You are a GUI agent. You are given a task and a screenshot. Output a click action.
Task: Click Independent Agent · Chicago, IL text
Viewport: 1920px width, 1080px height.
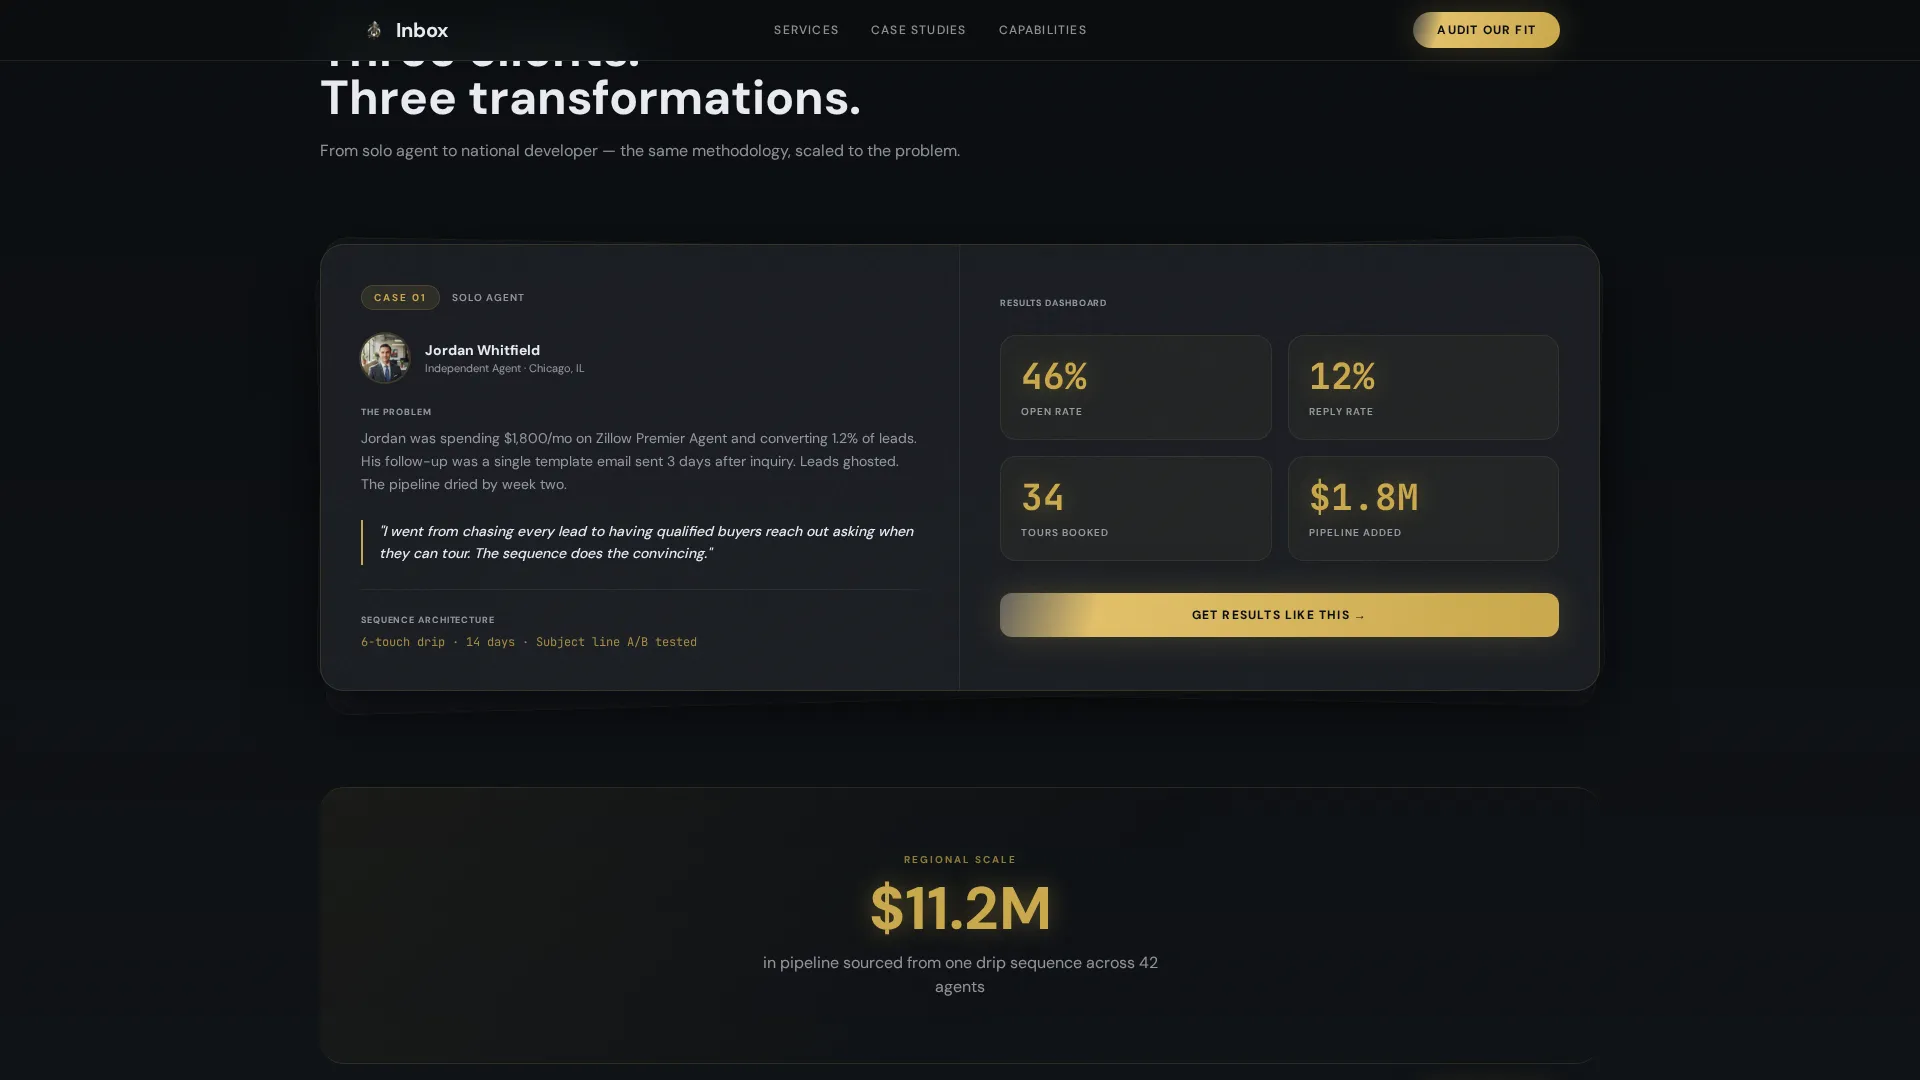[504, 369]
